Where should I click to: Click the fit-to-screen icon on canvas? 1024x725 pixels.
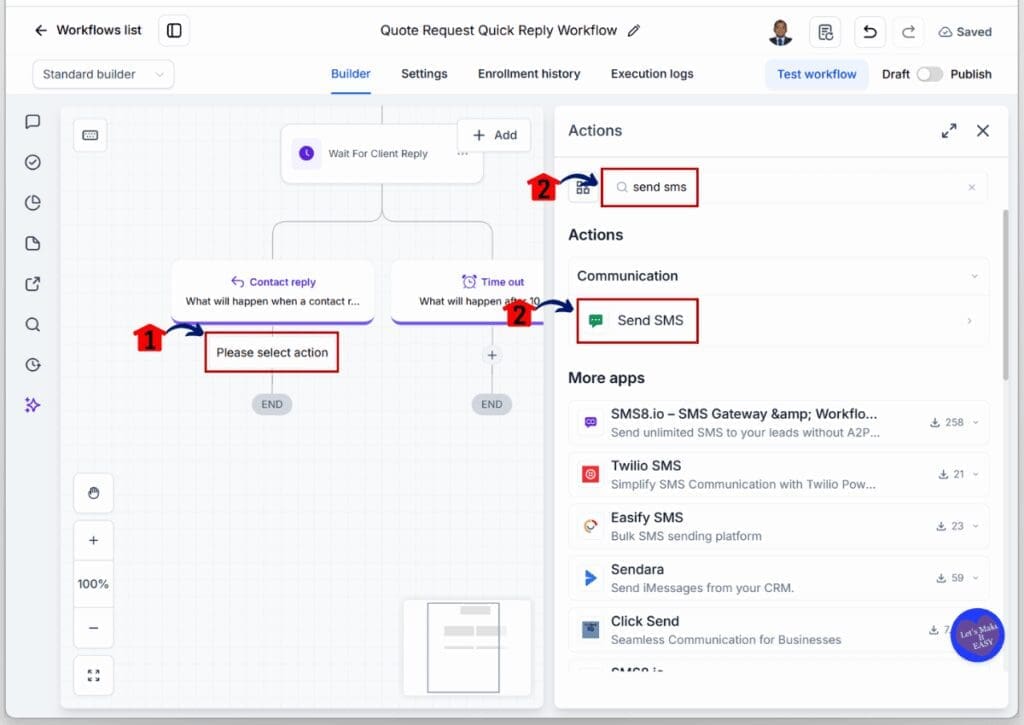(93, 675)
